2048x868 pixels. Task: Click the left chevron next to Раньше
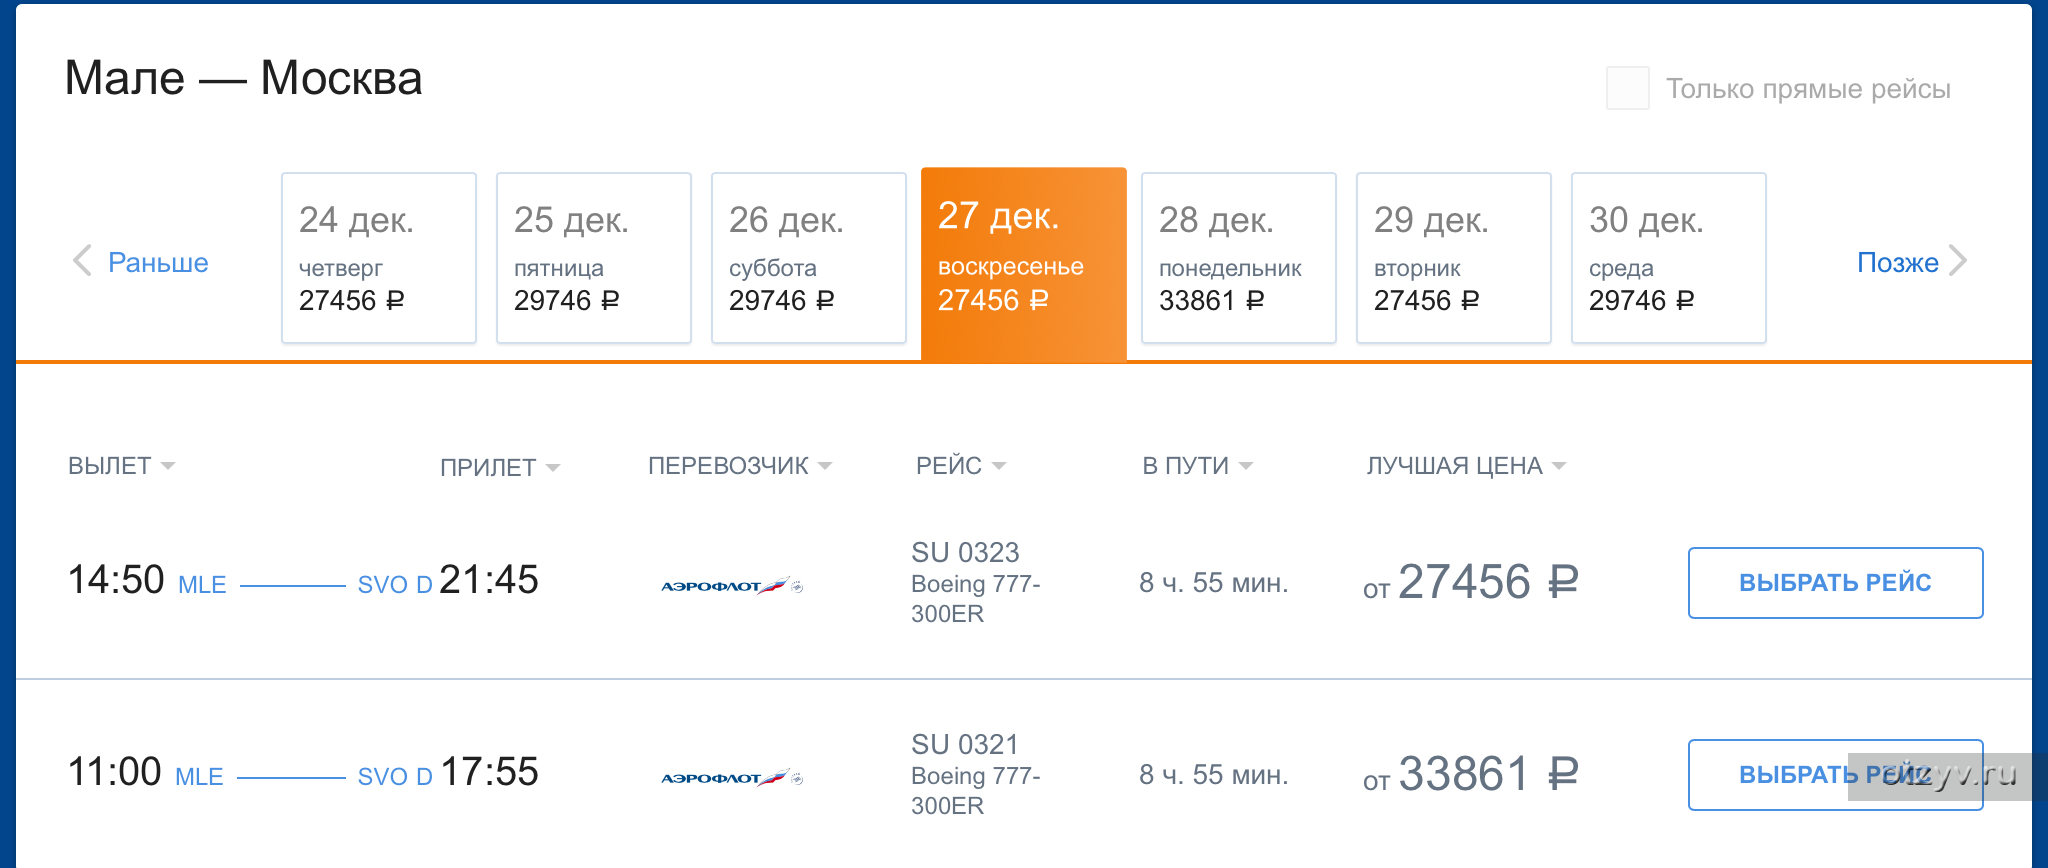(82, 261)
